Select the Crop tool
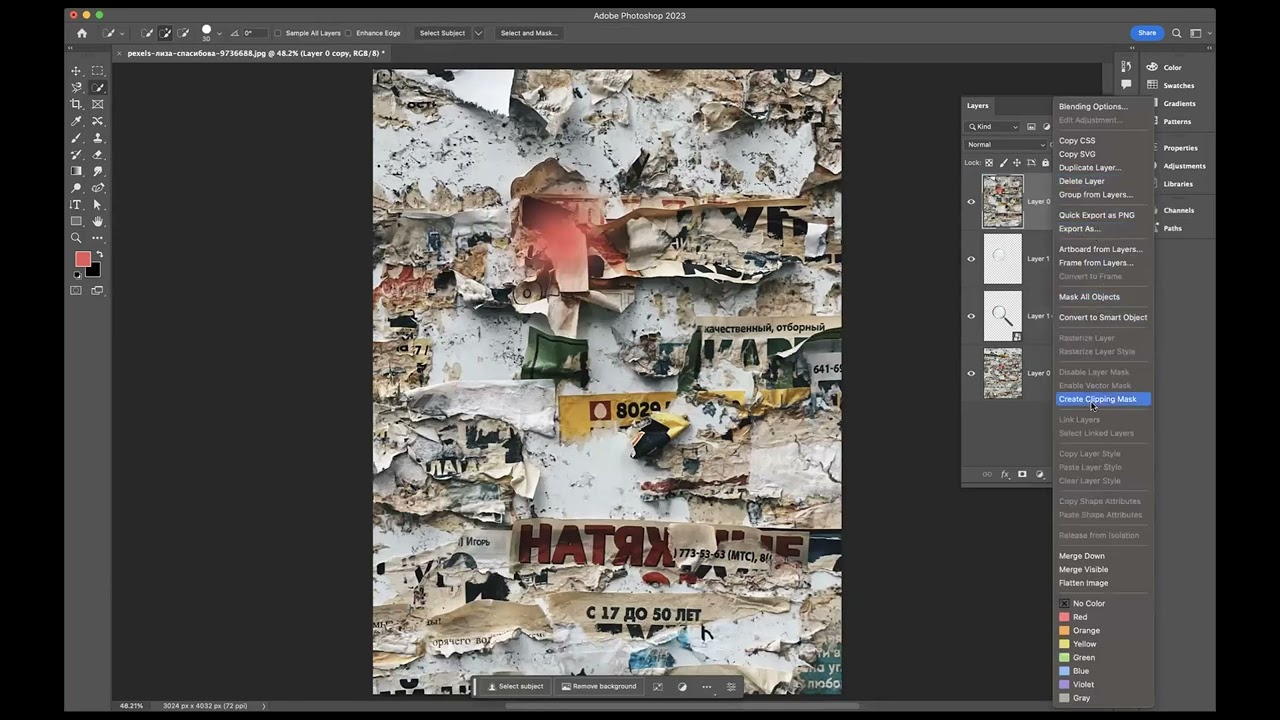Image resolution: width=1280 pixels, height=720 pixels. 76,104
